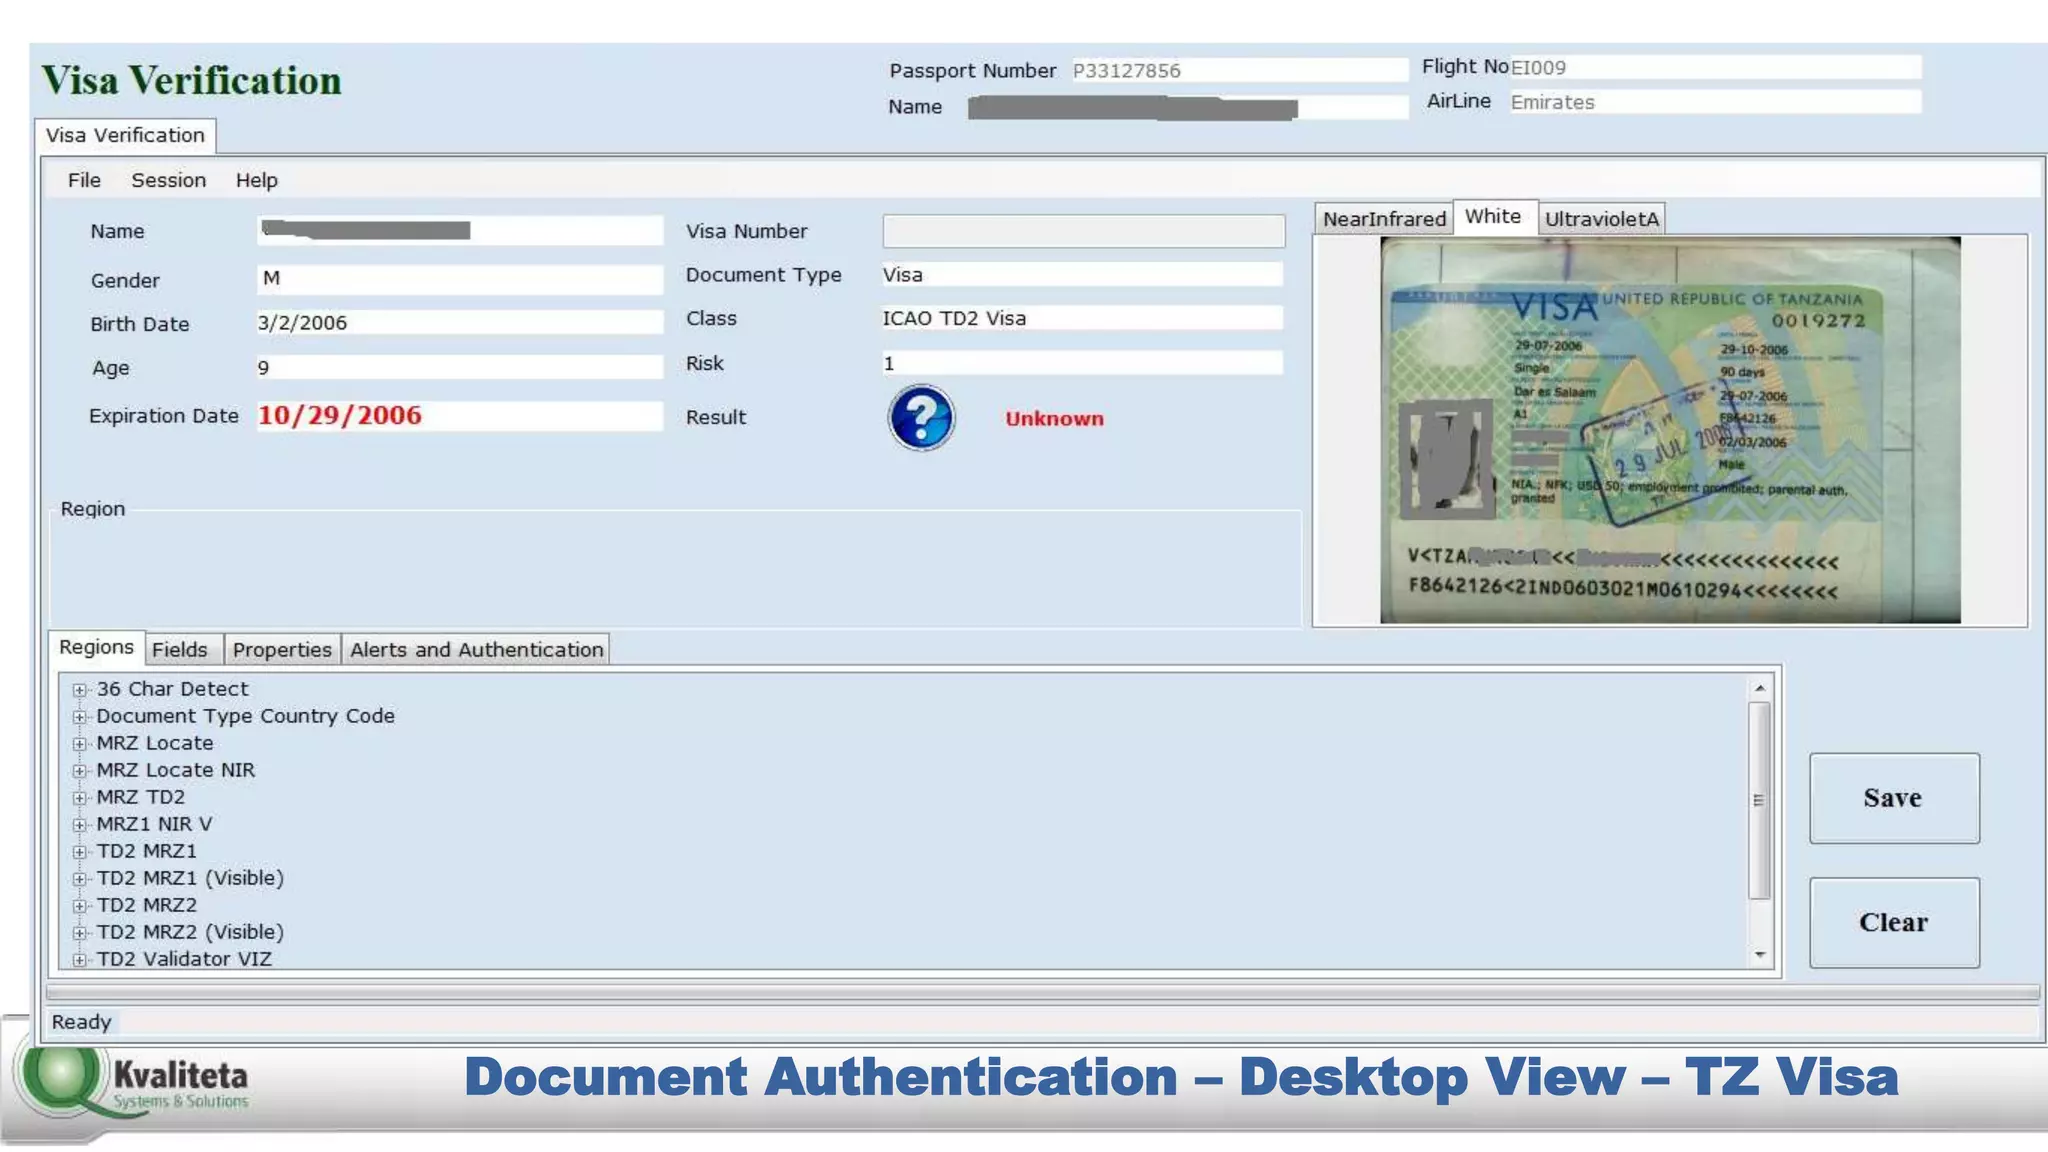Expand the MRZ1 NIR V node
This screenshot has height=1152, width=2048.
(80, 825)
